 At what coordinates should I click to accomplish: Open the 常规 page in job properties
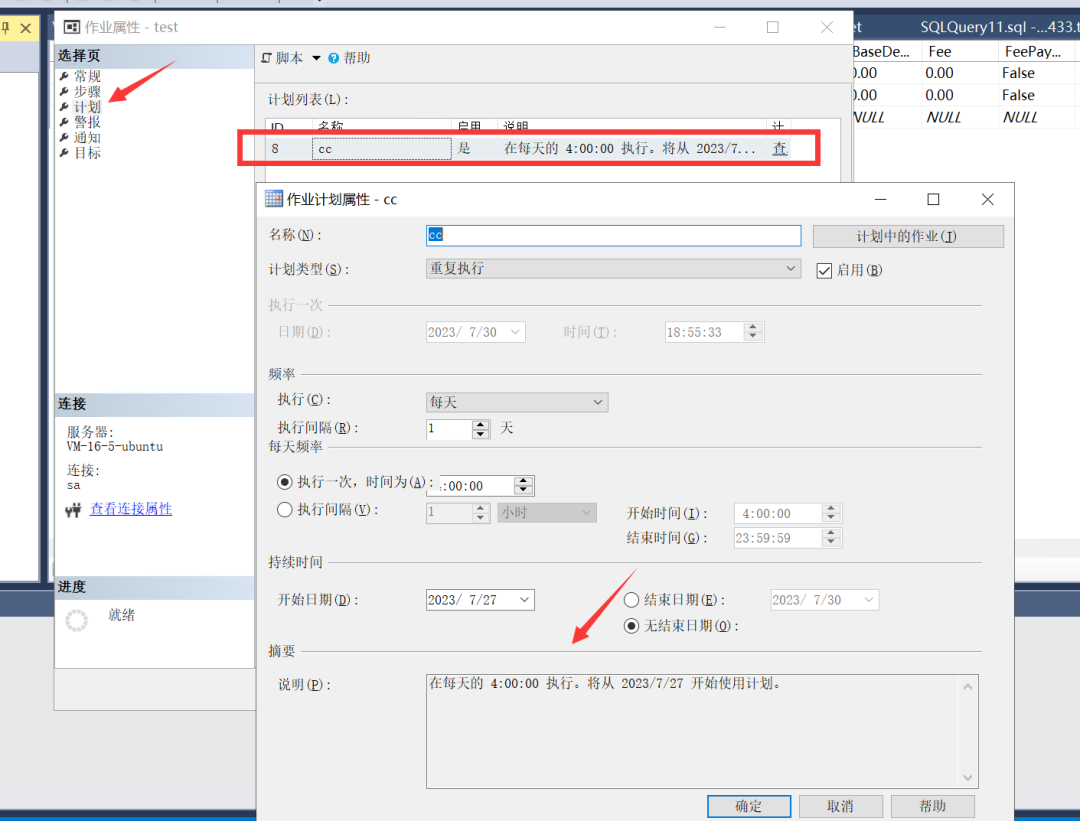[x=87, y=76]
